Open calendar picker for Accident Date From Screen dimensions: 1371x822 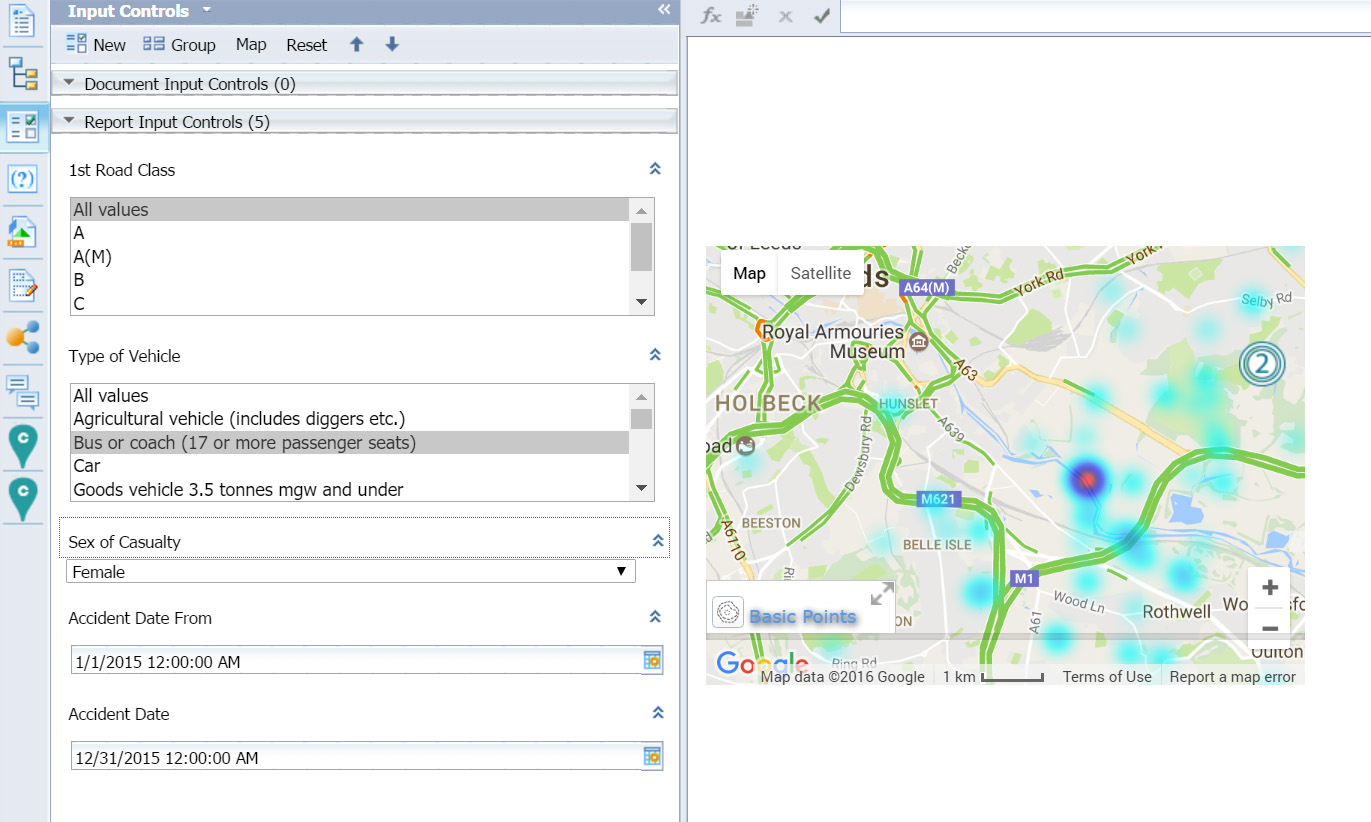click(x=652, y=660)
